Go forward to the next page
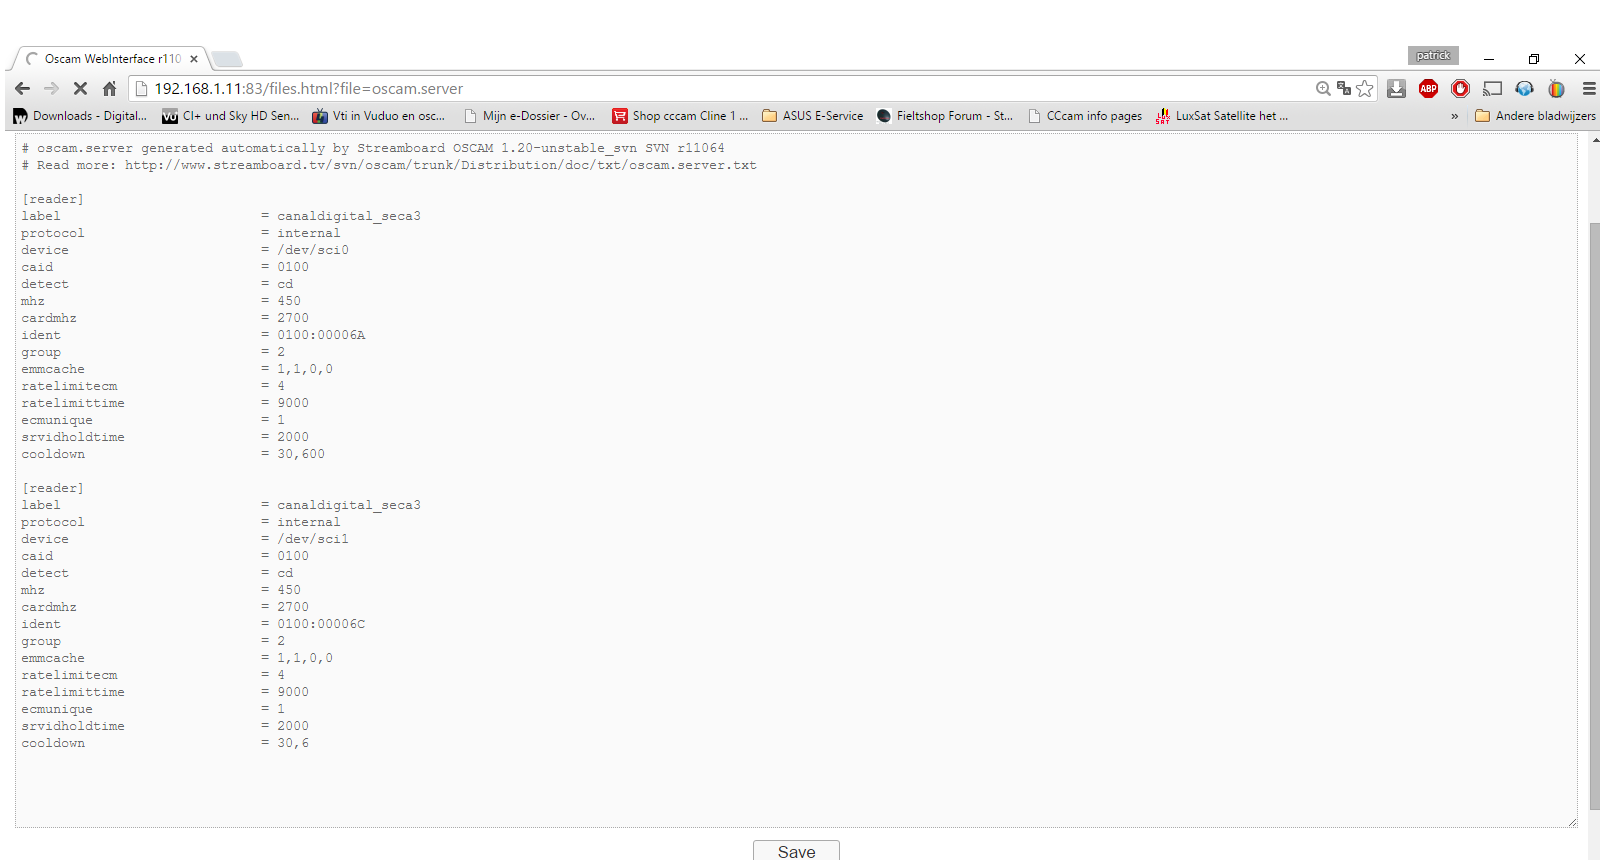The height and width of the screenshot is (860, 1600). [x=51, y=89]
